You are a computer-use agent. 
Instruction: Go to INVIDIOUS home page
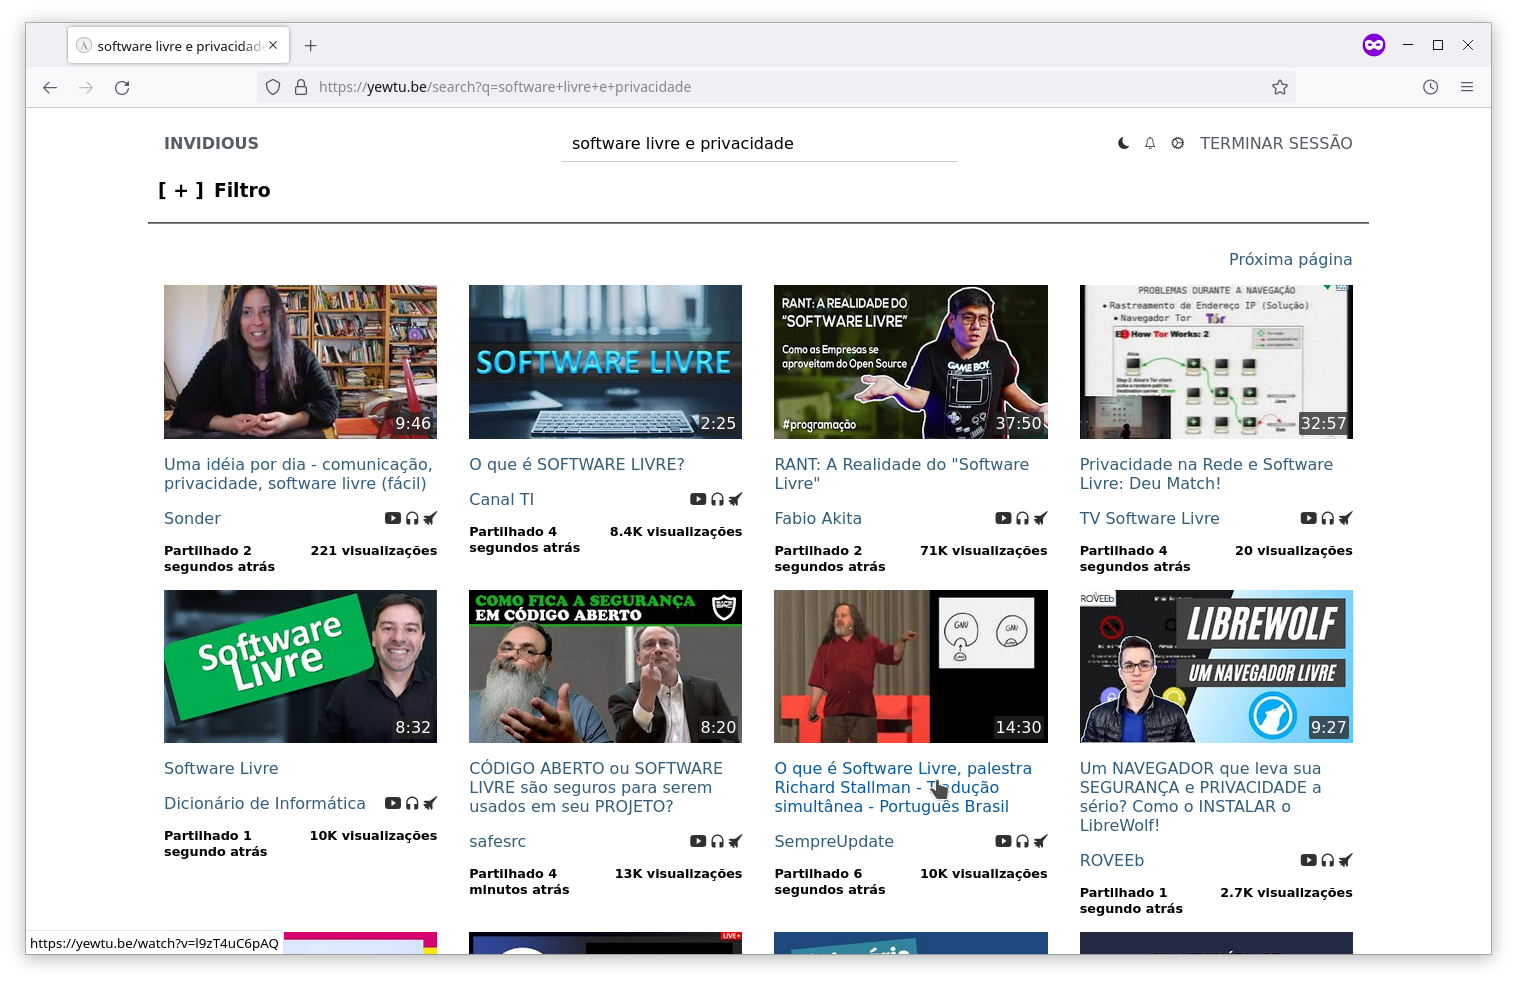[211, 143]
